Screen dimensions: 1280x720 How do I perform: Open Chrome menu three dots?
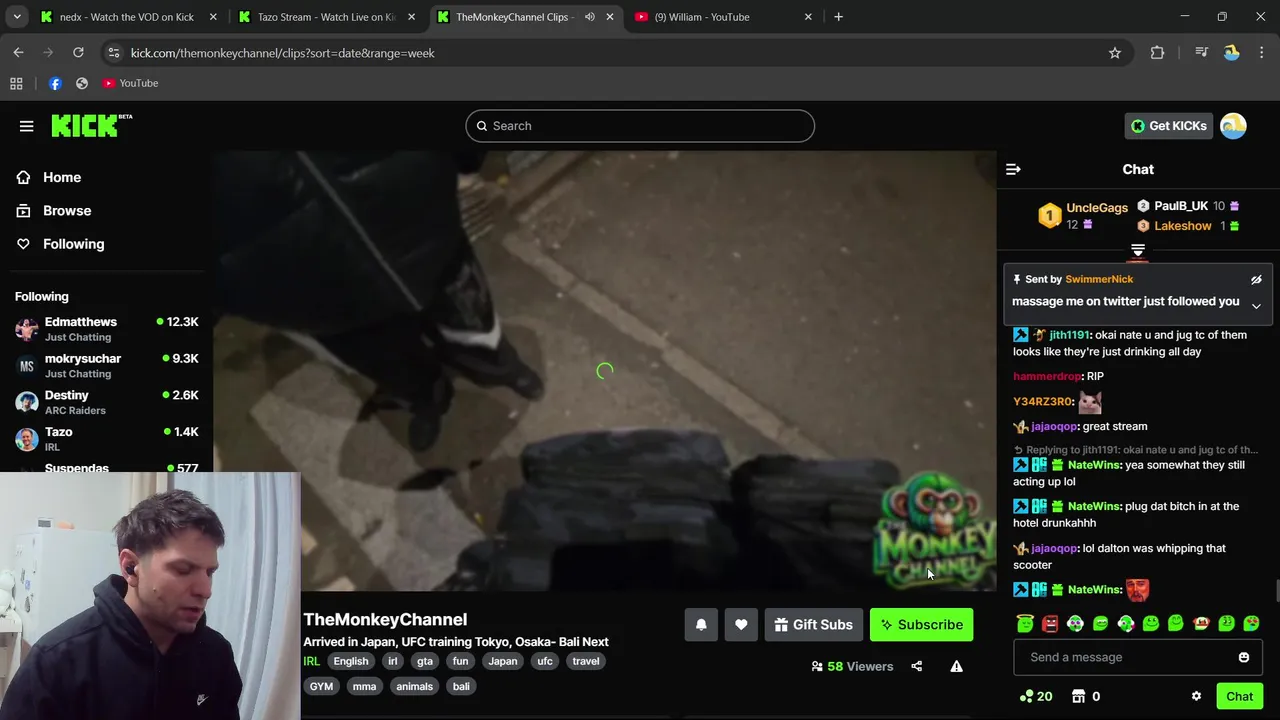tap(1262, 53)
